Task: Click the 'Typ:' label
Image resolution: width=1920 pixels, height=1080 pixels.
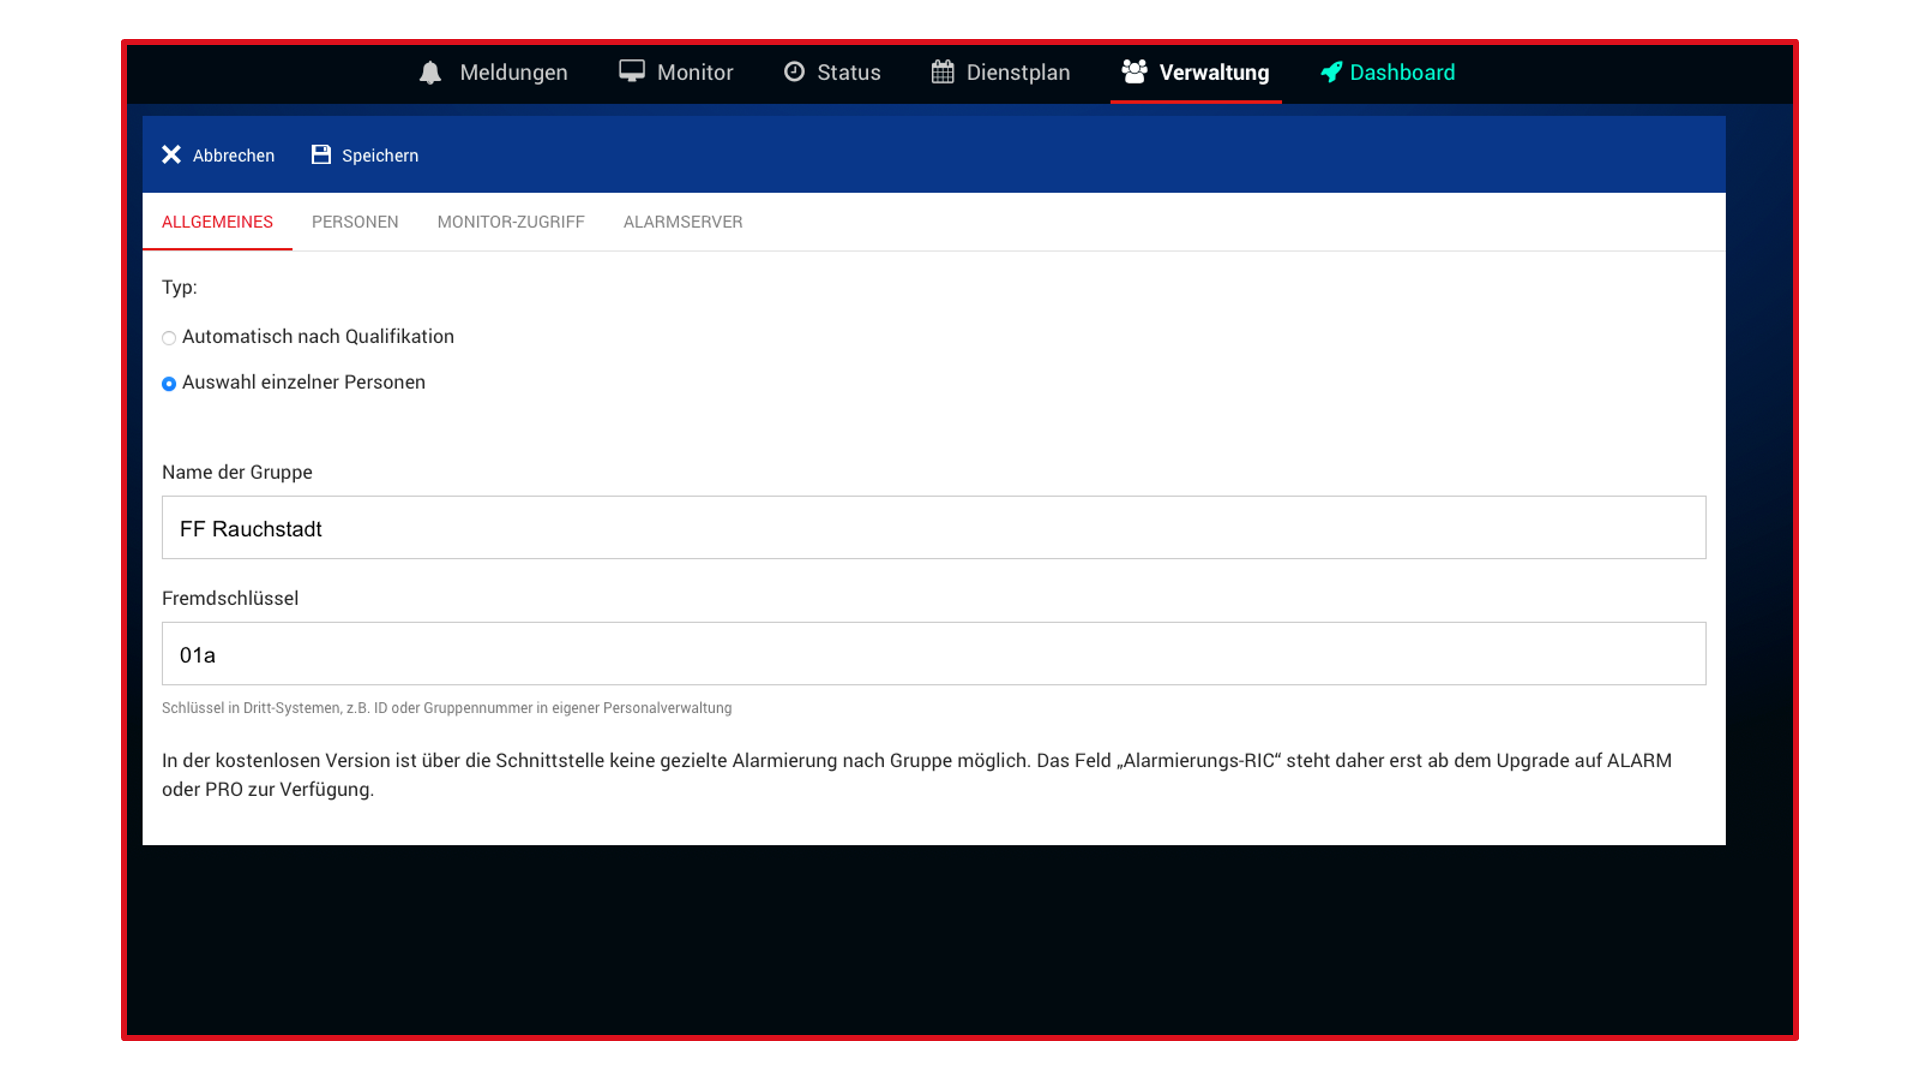Action: [179, 287]
